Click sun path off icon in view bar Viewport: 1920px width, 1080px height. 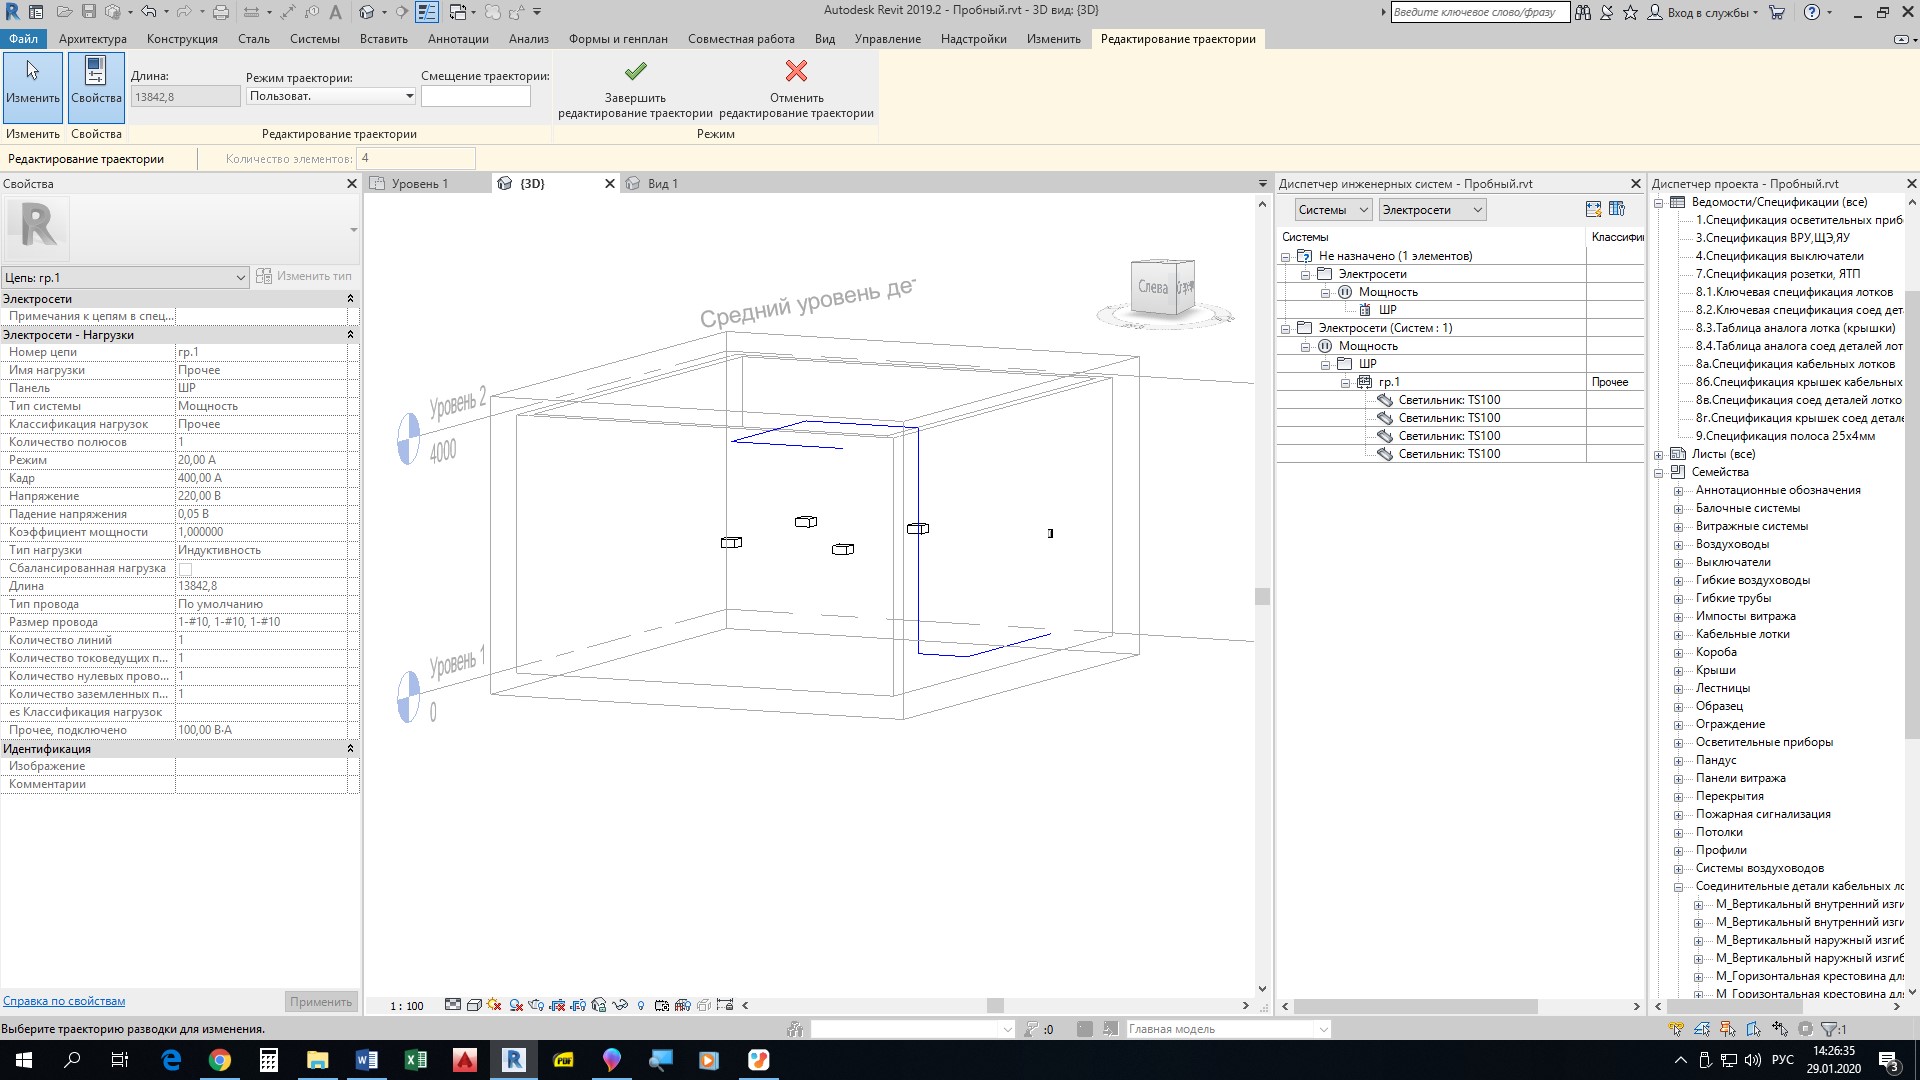tap(494, 1005)
